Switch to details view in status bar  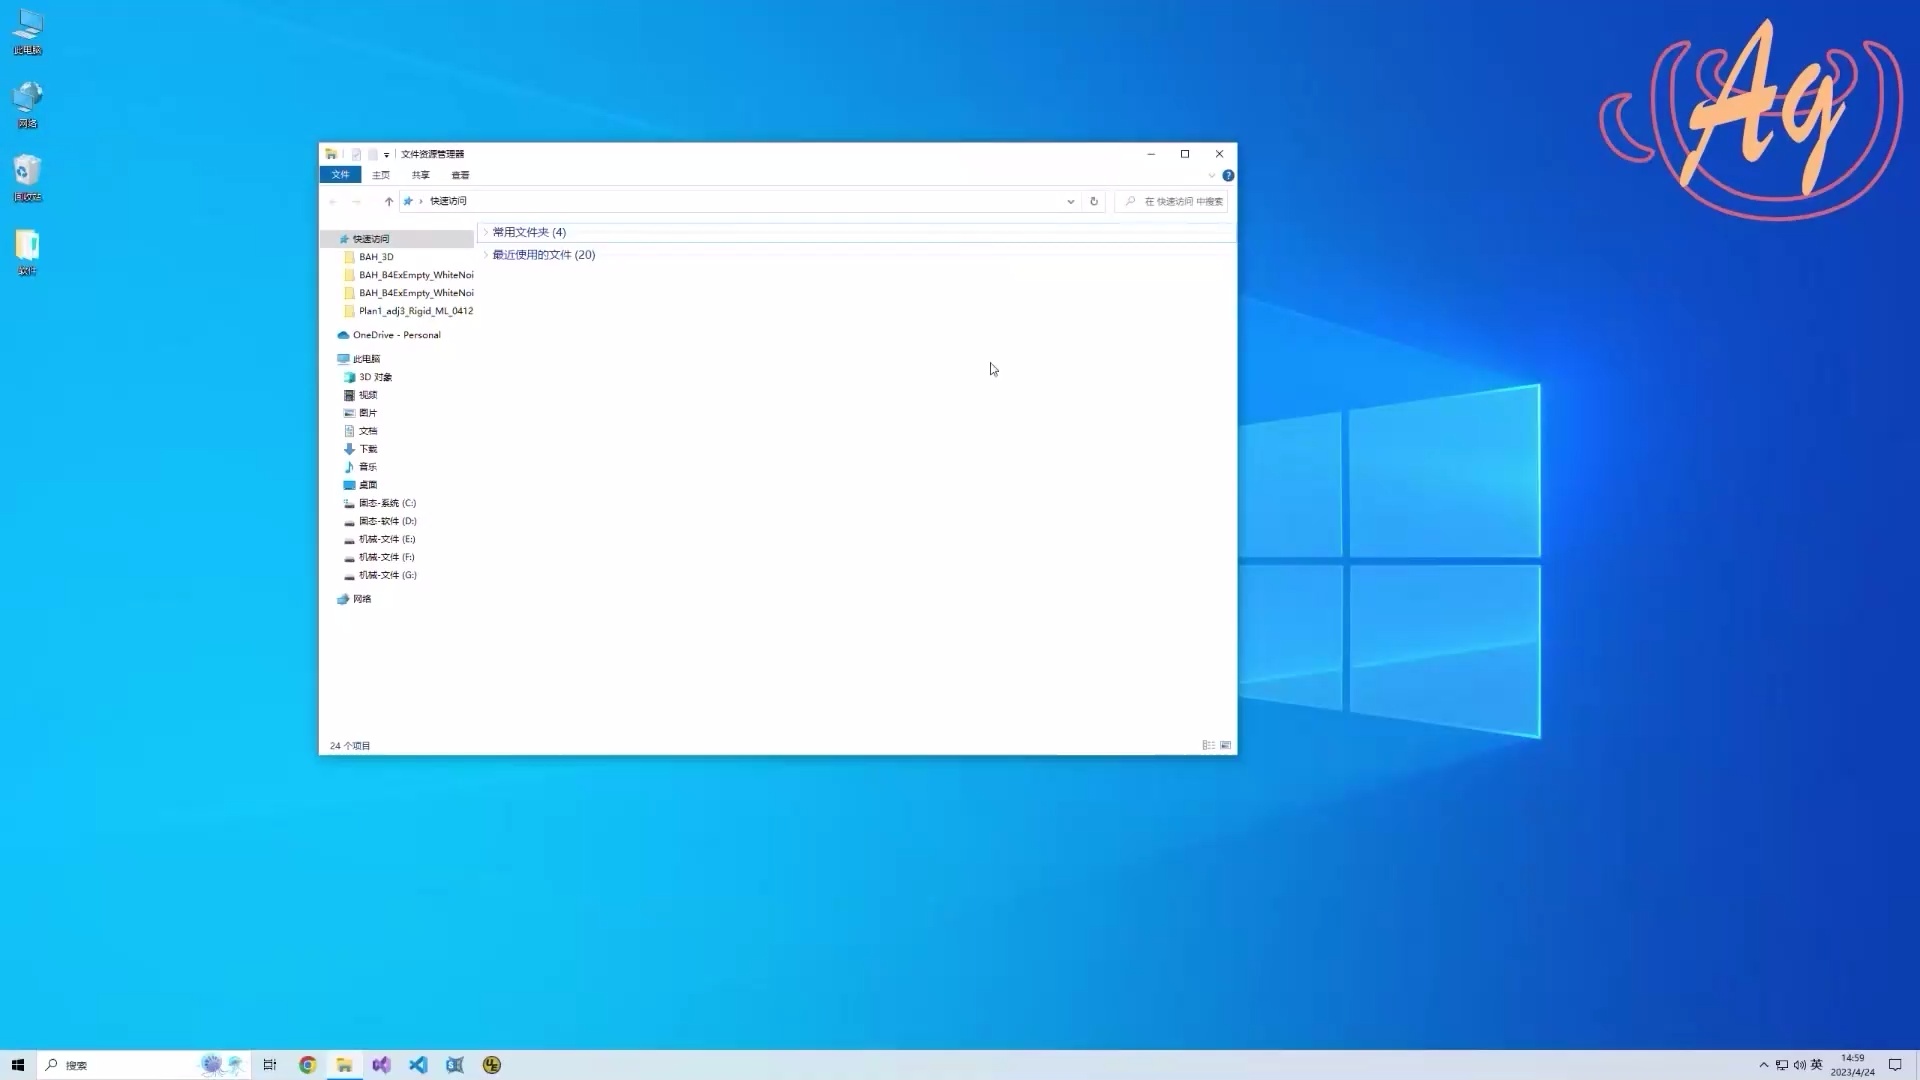(x=1208, y=745)
